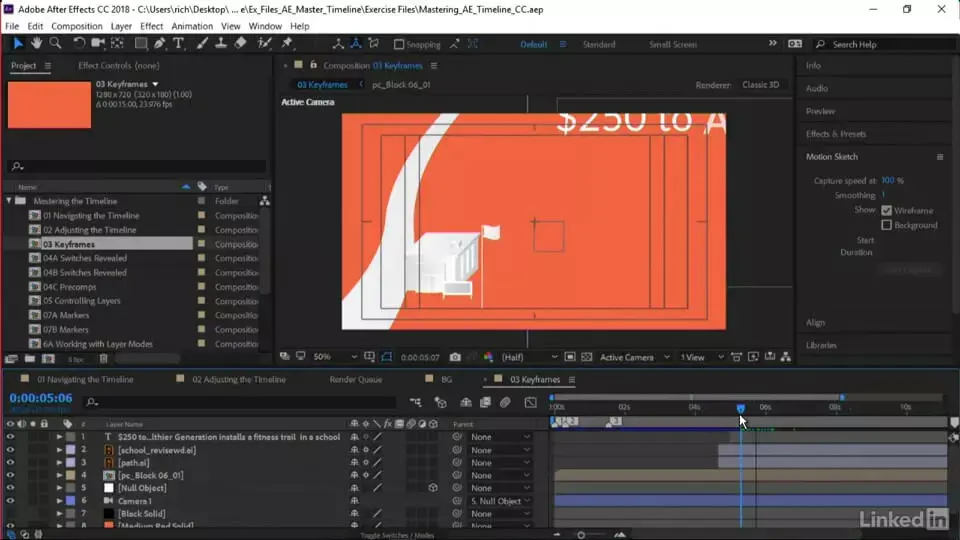Switch to Small Screen workspace

673,44
